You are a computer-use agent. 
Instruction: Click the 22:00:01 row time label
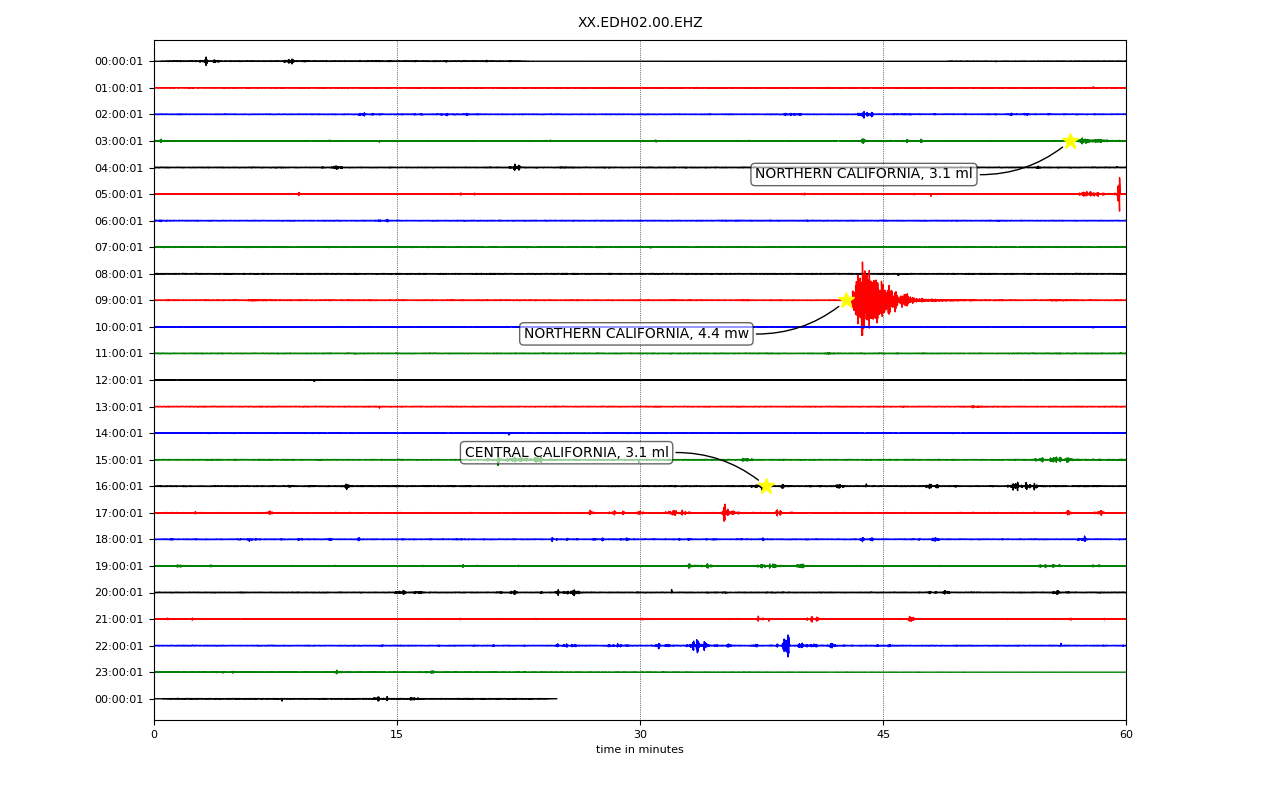click(x=119, y=646)
